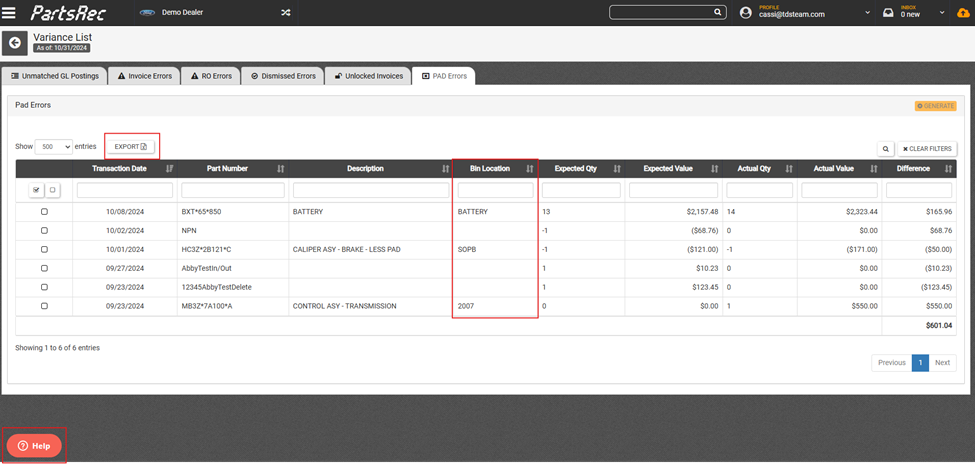Click the Difference filter field
The width and height of the screenshot is (975, 464).
pyautogui.click(x=919, y=190)
